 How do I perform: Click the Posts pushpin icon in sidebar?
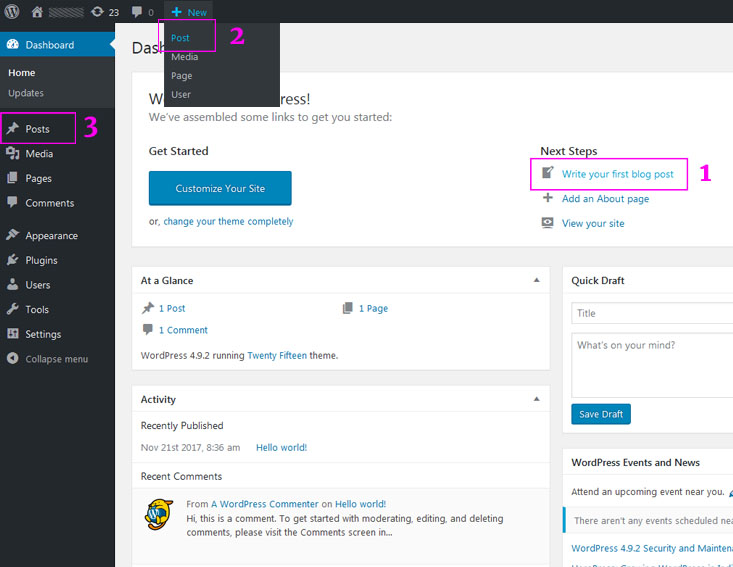(13, 128)
